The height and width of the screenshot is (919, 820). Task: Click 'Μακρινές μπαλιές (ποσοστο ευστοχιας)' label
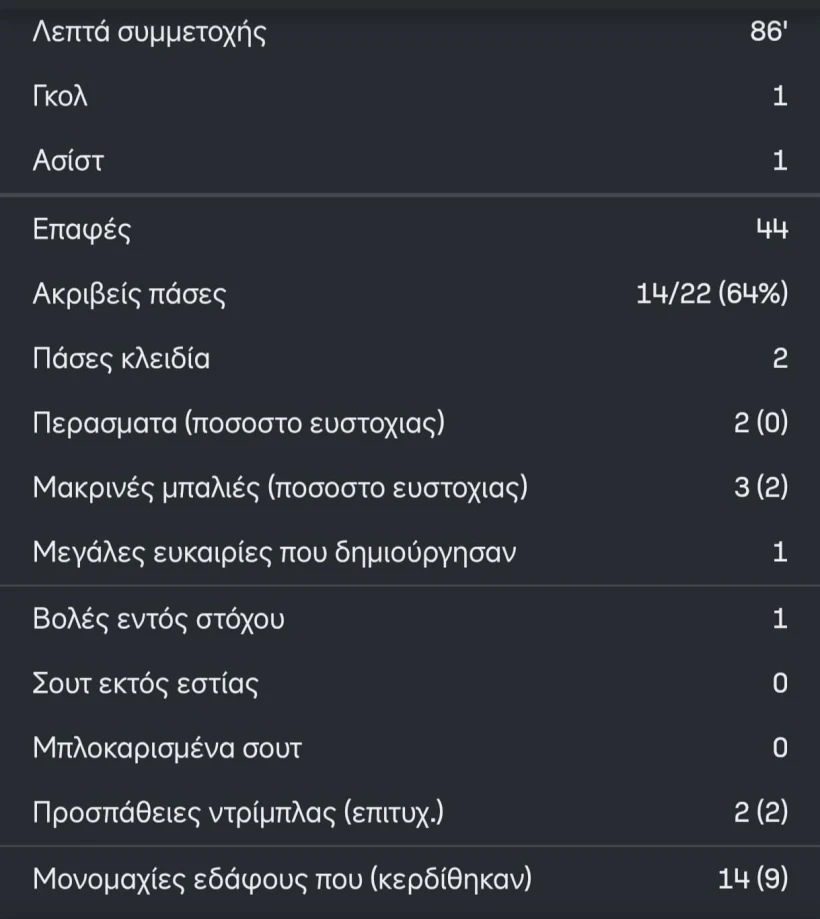pos(280,488)
